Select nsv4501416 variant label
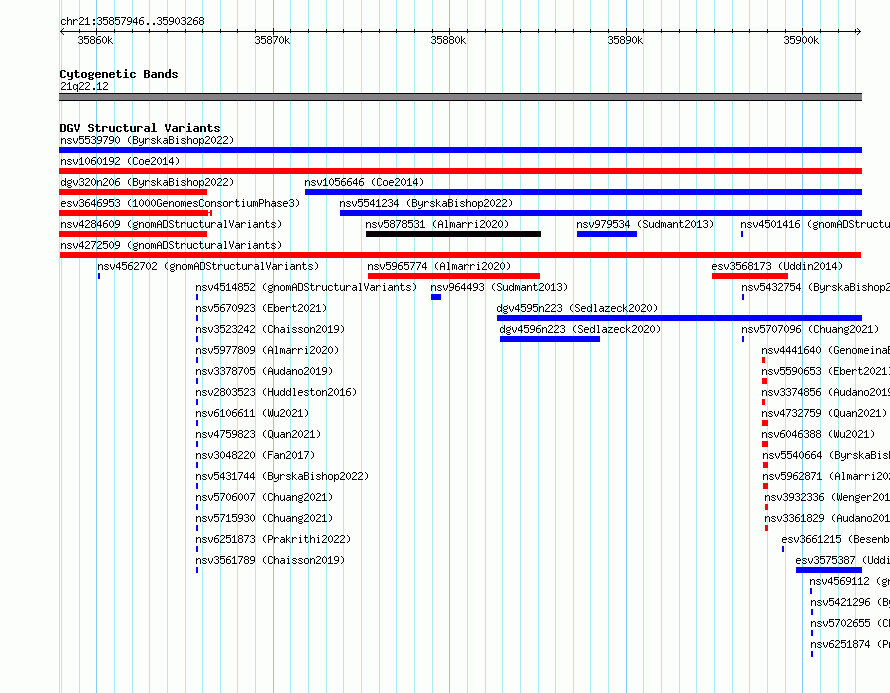Screen dimensions: 890x693 [815, 224]
